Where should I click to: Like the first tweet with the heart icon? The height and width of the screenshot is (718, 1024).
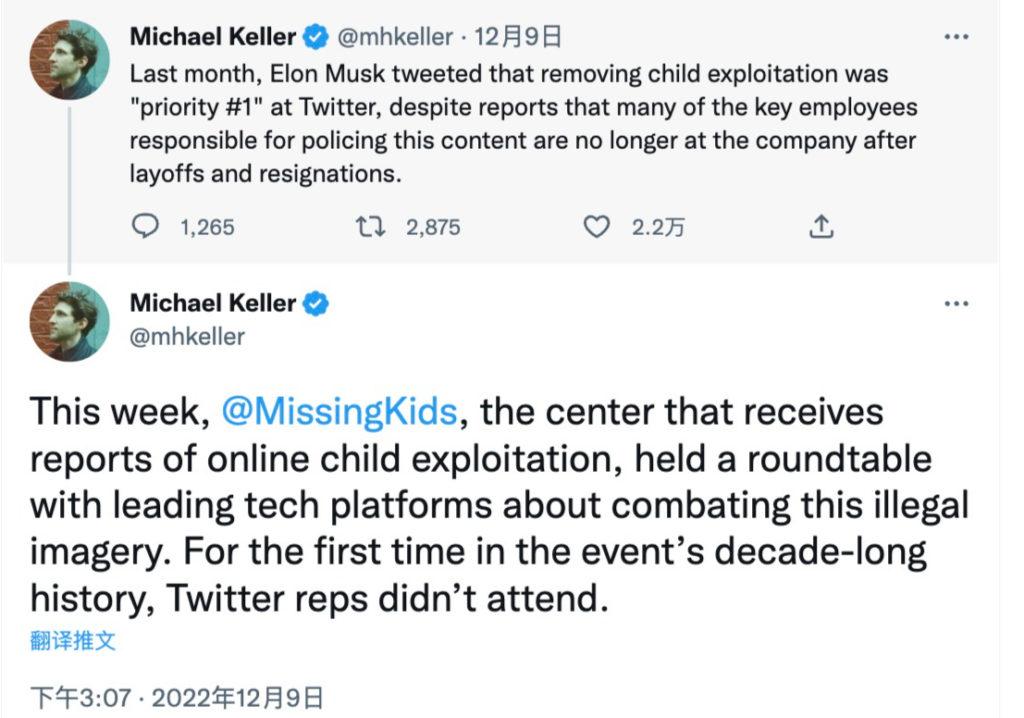596,227
